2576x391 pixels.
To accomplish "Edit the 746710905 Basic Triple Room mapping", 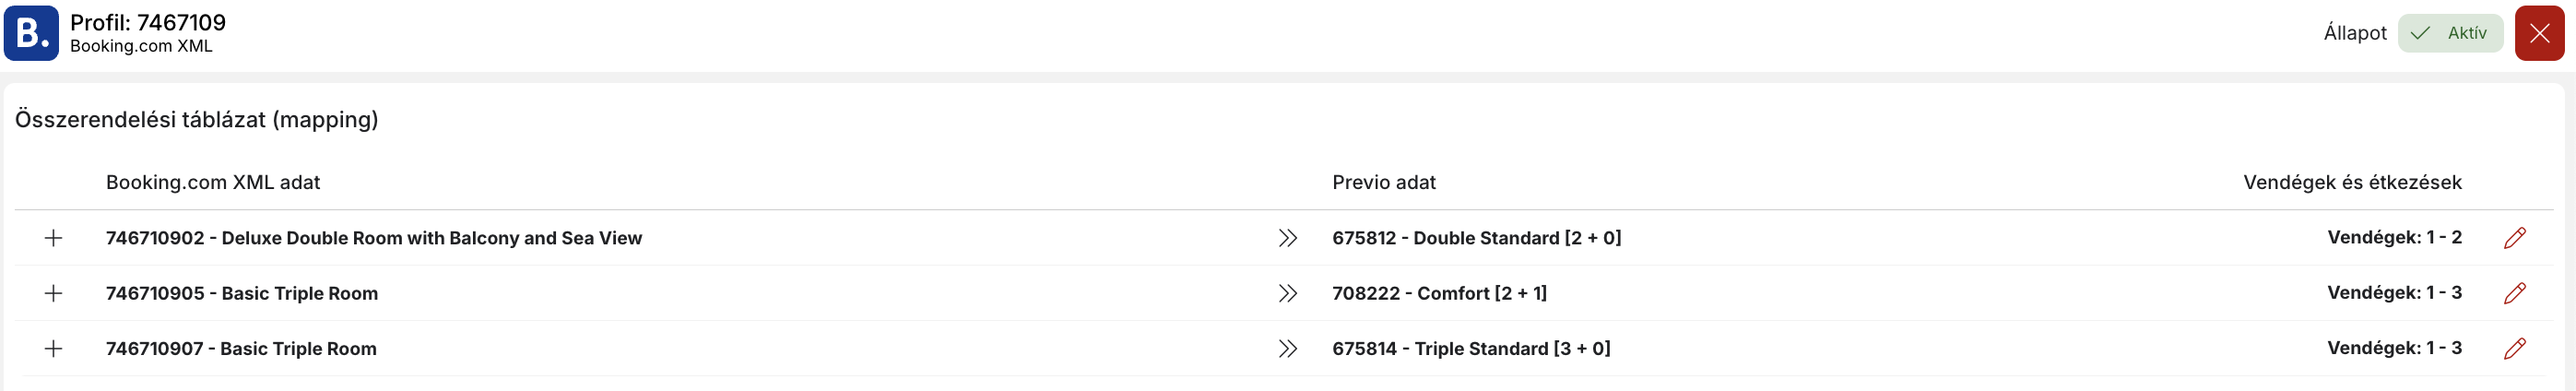I will pyautogui.click(x=2514, y=293).
